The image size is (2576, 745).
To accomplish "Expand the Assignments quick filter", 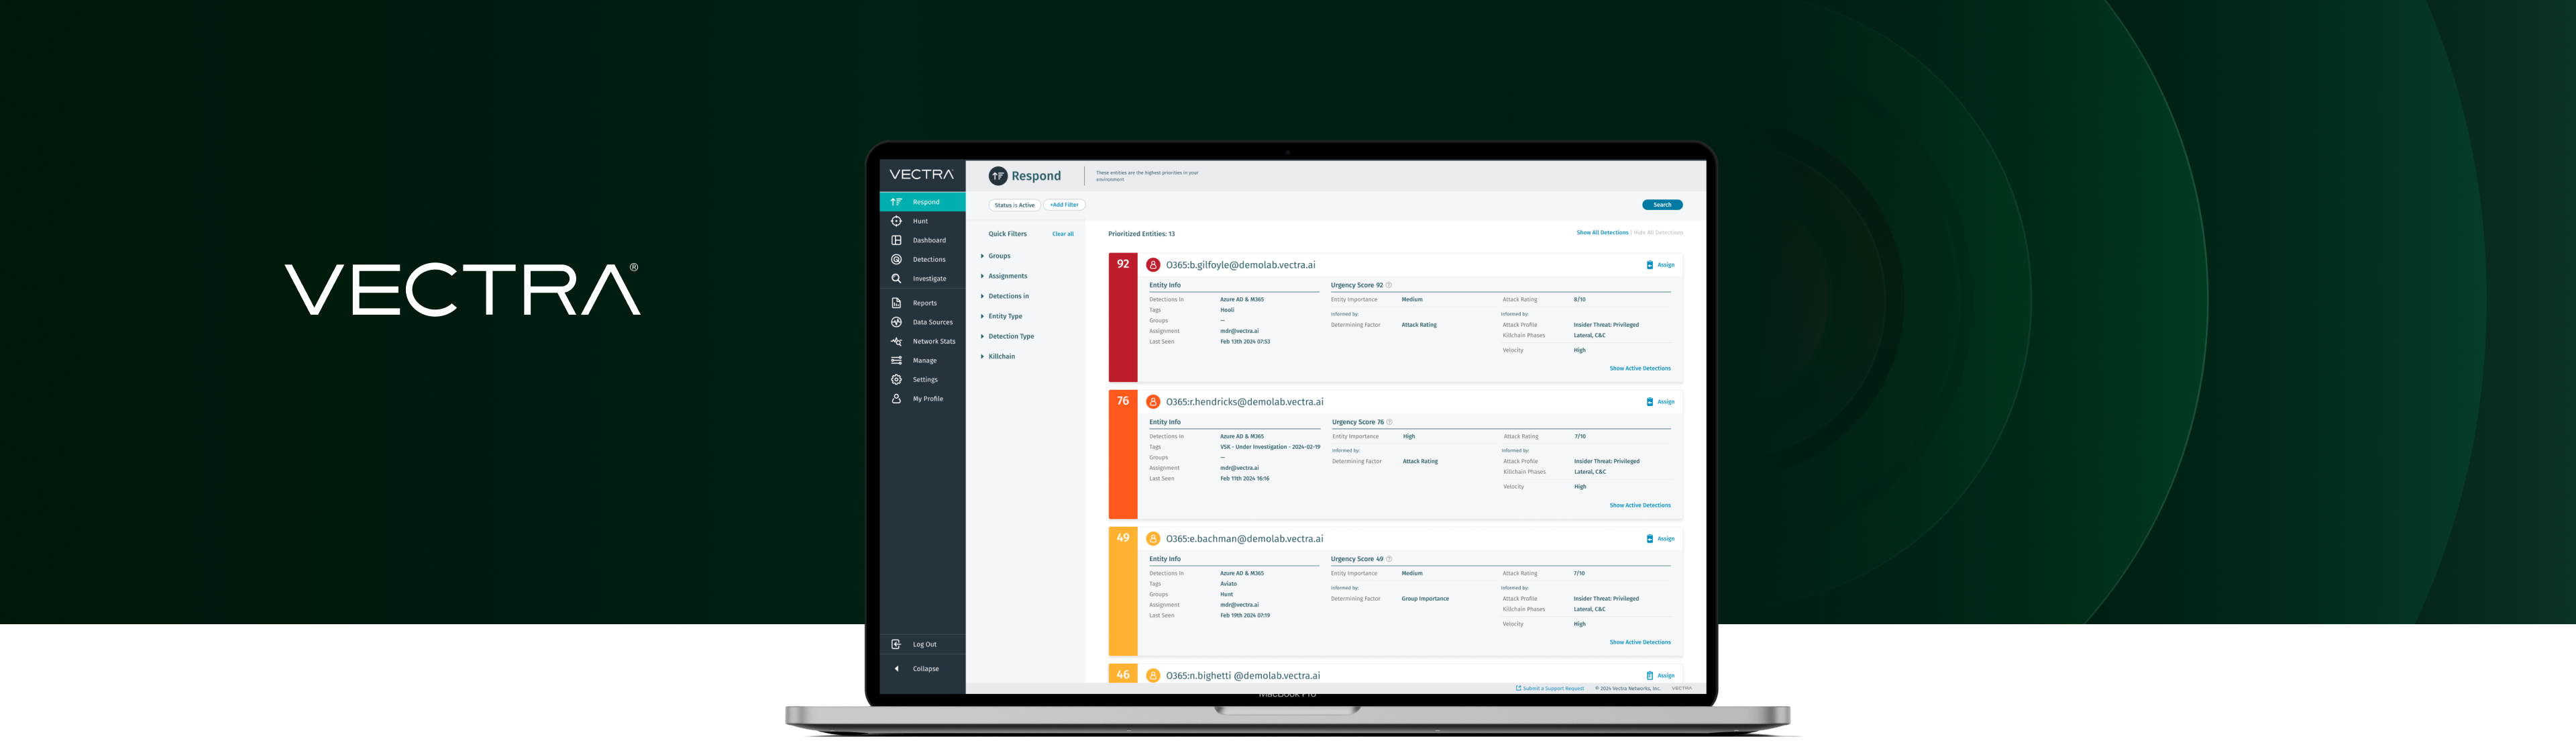I will (1004, 276).
